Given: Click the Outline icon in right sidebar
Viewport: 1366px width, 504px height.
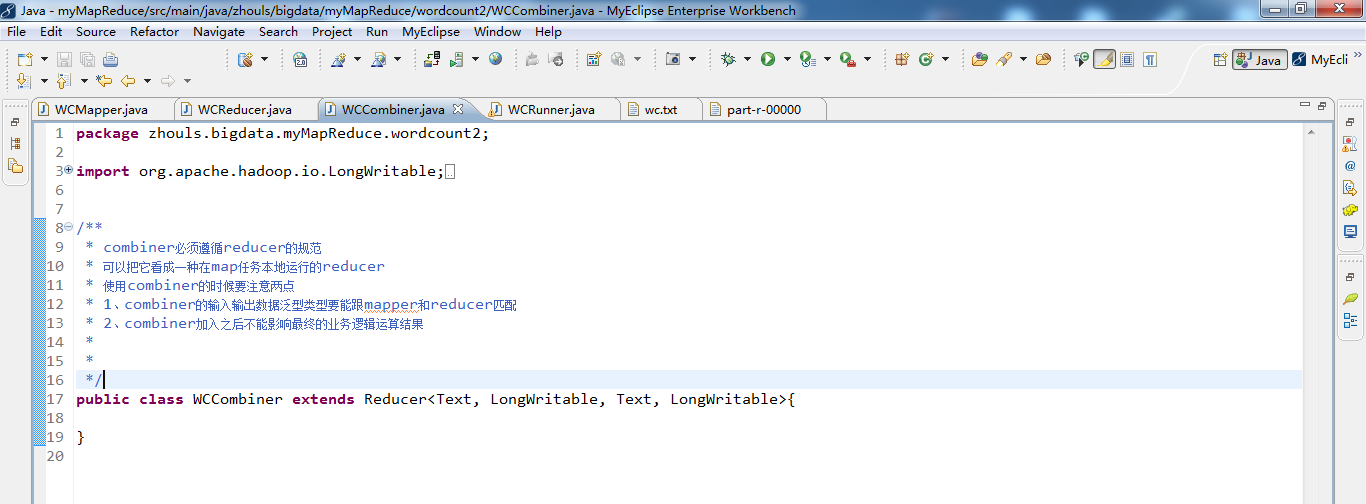Looking at the screenshot, I should pos(1350,321).
